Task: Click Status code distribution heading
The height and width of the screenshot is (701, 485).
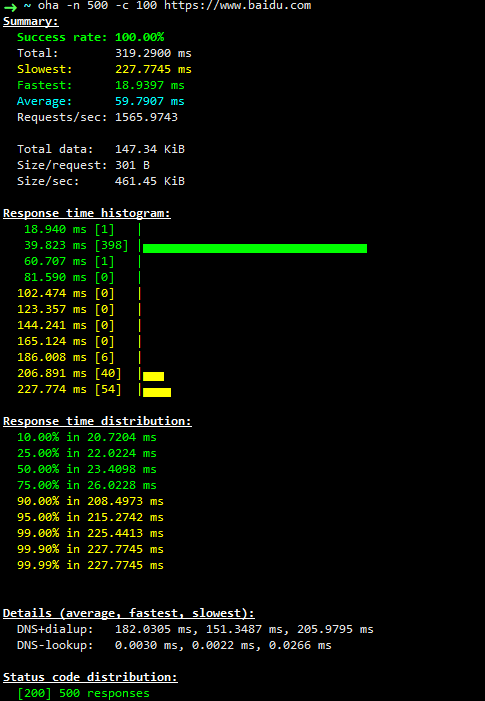Action: [x=90, y=677]
